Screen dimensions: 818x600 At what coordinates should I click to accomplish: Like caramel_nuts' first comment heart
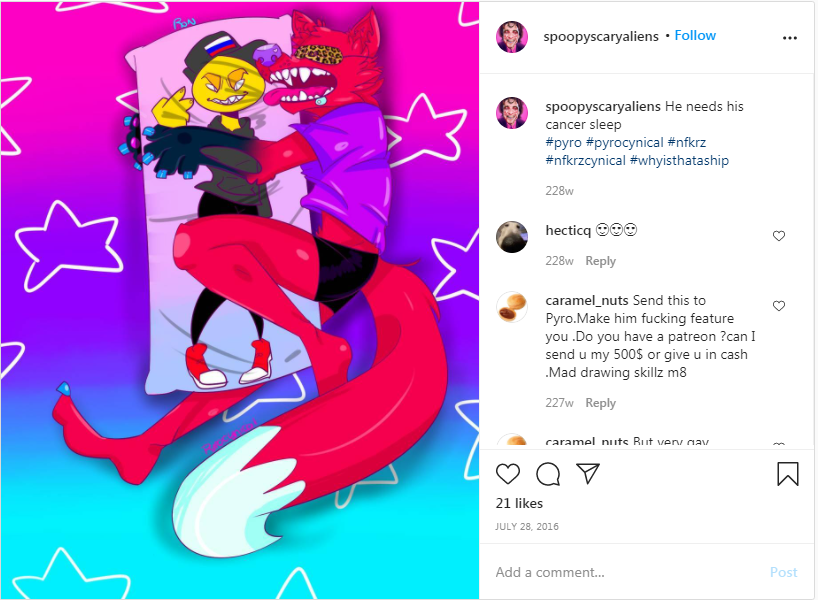pyautogui.click(x=779, y=306)
